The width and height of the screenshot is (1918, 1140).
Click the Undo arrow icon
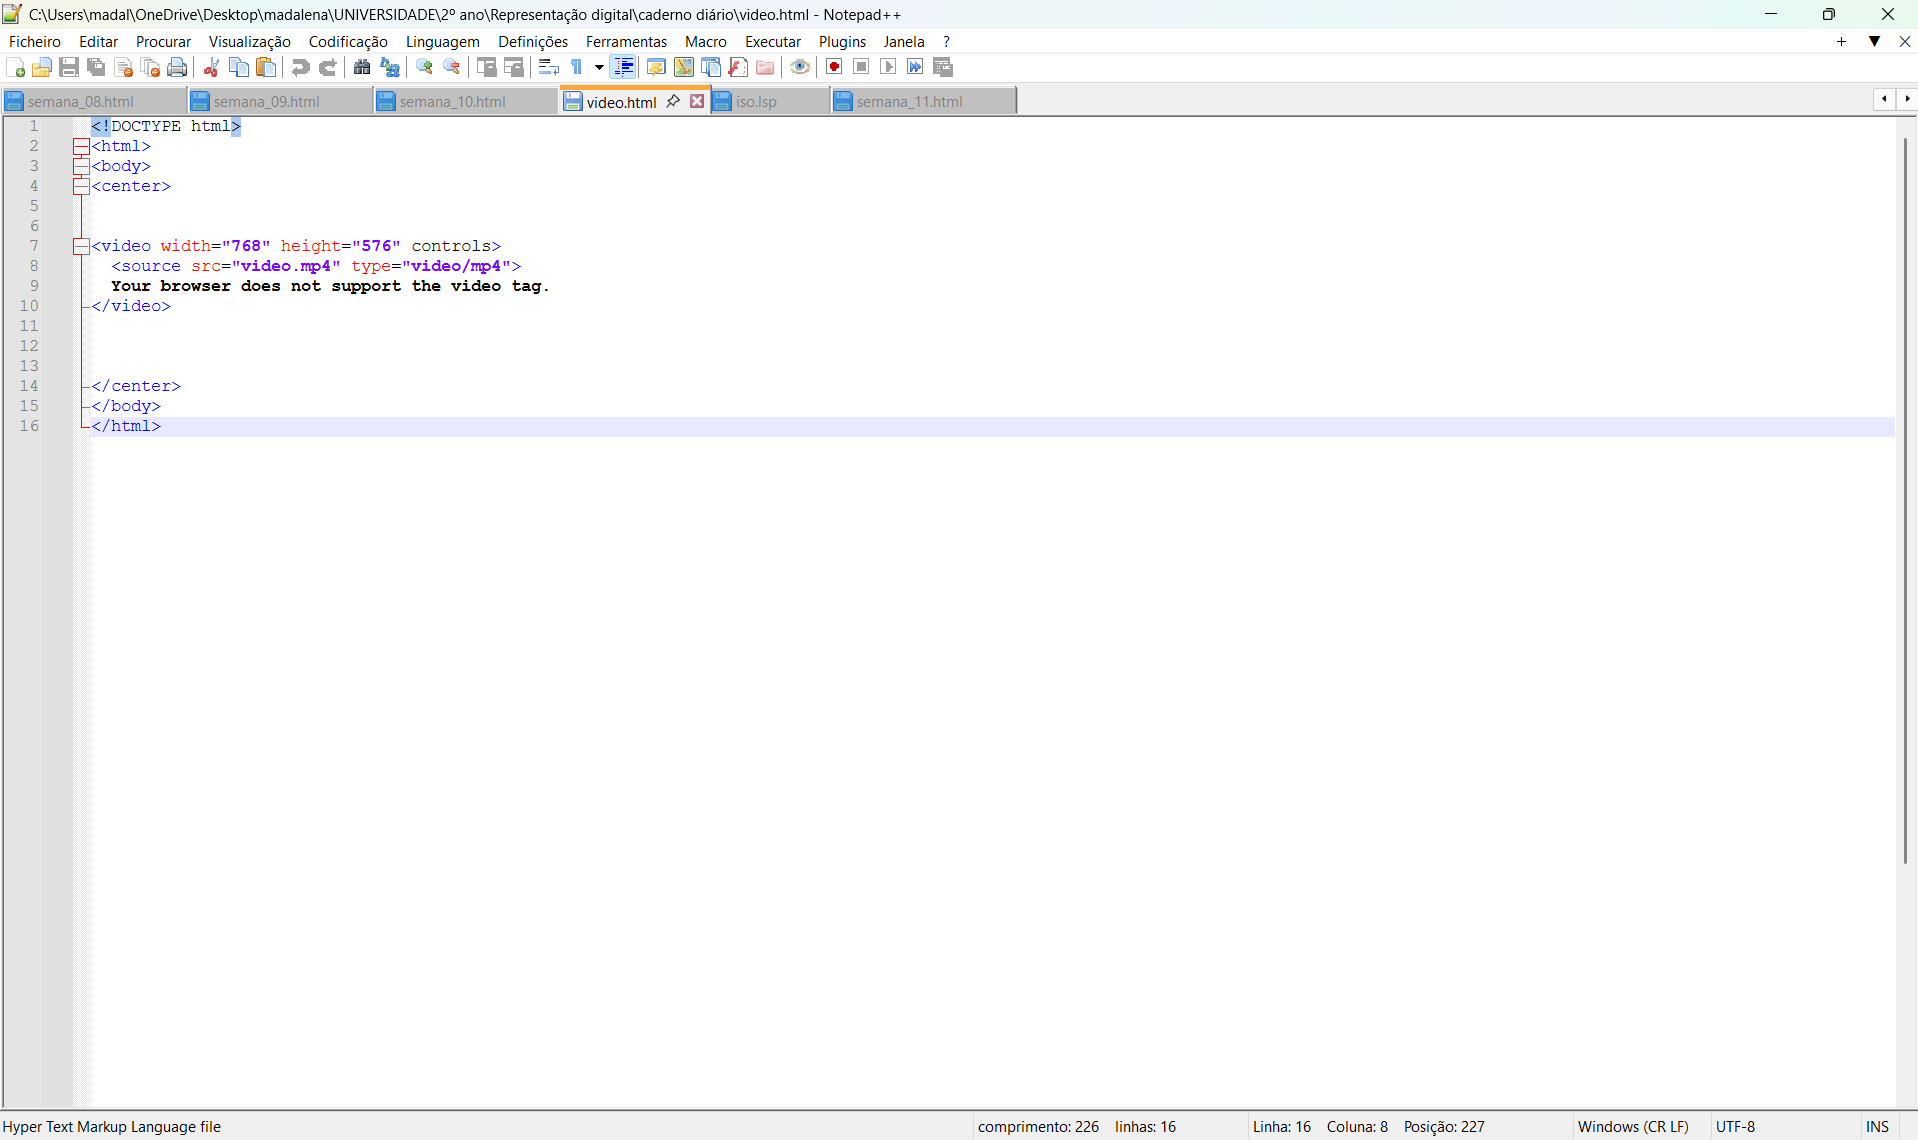point(300,67)
